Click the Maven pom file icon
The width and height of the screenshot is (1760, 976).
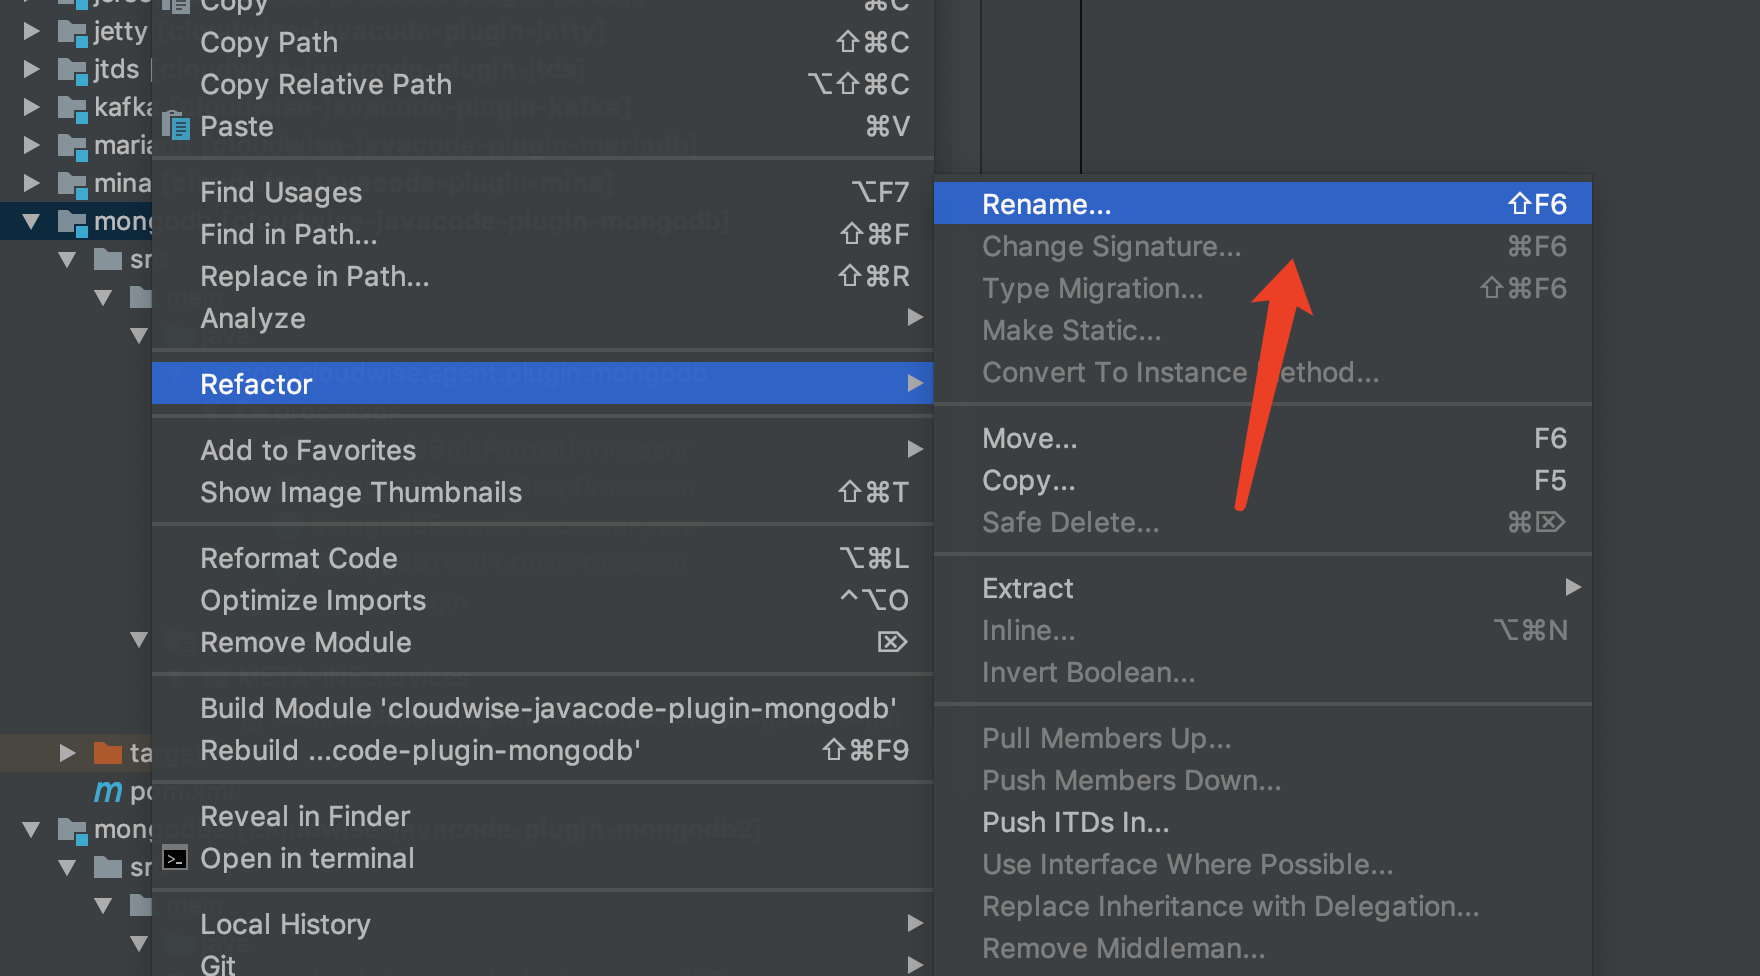(108, 791)
